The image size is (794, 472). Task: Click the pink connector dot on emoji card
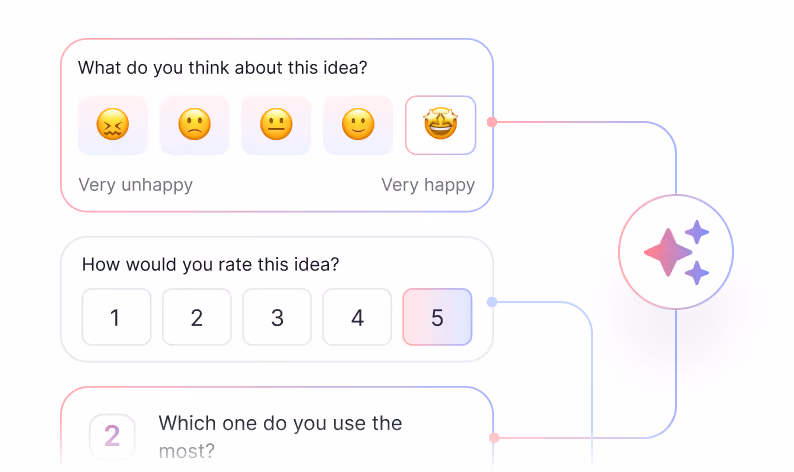(492, 122)
